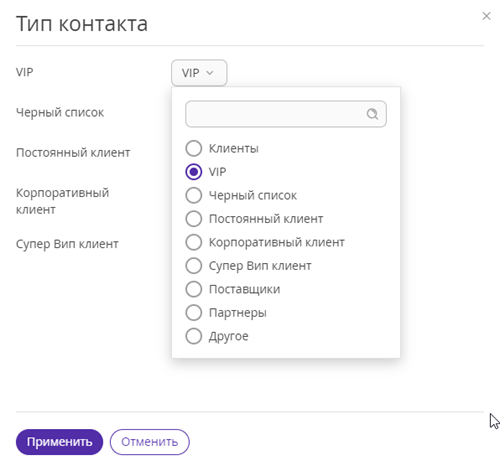This screenshot has height=460, width=500.
Task: Focus the dropdown search input field
Action: pos(286,114)
